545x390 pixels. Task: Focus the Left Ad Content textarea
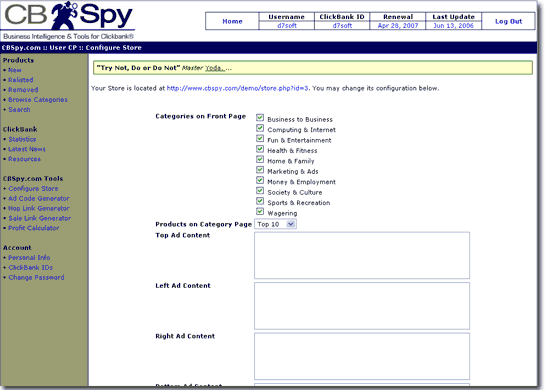click(x=362, y=306)
